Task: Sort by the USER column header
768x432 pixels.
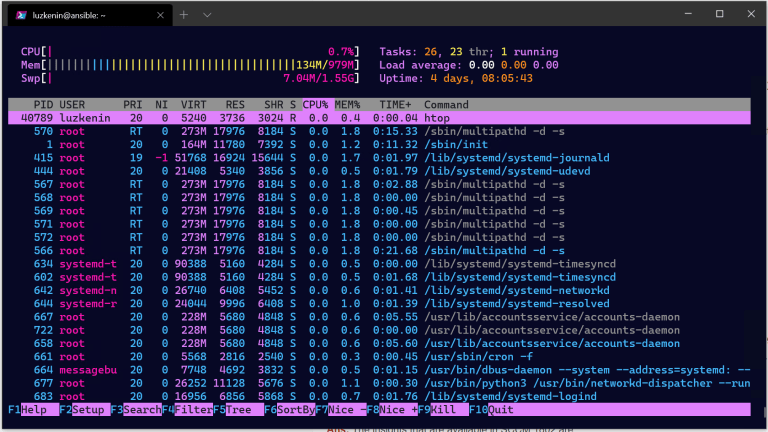Action: click(x=72, y=105)
